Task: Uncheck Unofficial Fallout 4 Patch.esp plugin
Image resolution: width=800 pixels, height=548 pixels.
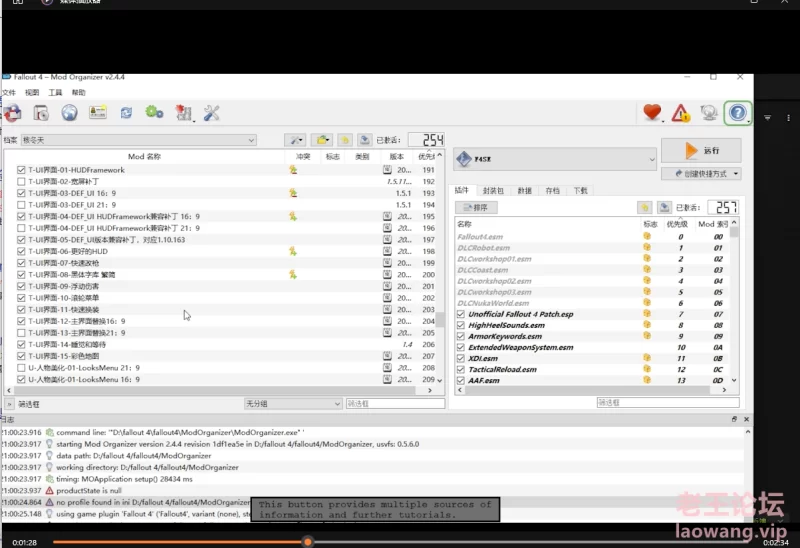Action: tap(461, 314)
